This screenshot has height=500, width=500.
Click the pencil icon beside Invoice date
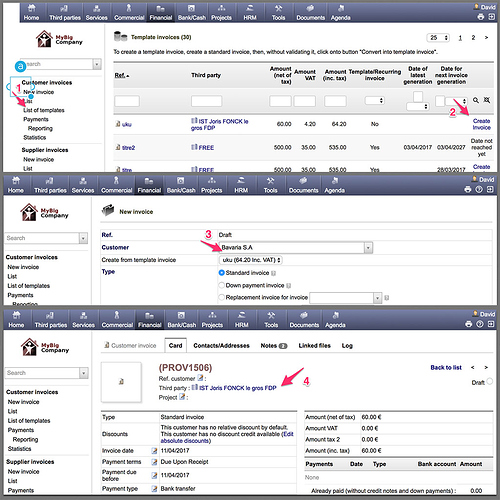click(154, 451)
